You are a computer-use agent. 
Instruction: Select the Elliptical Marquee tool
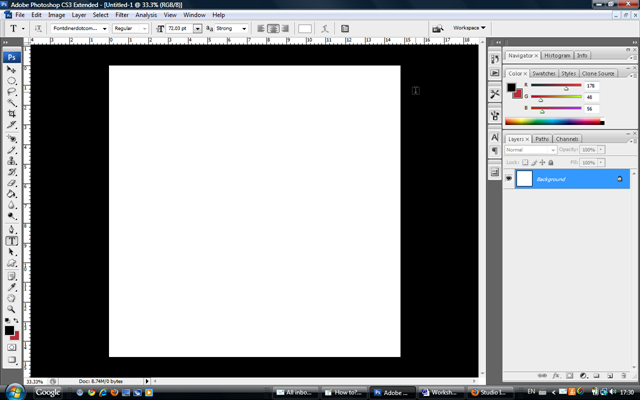point(11,81)
